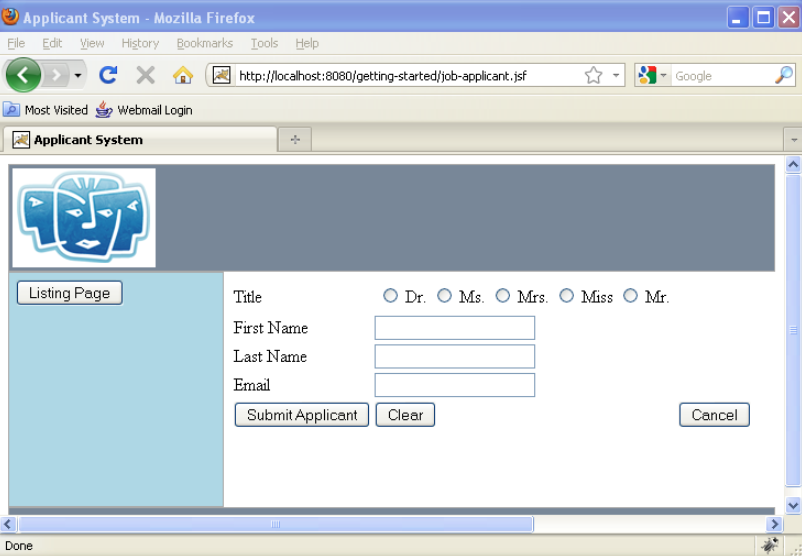The height and width of the screenshot is (556, 802).
Task: Open Webmail Login bookmark
Action: pos(144,110)
